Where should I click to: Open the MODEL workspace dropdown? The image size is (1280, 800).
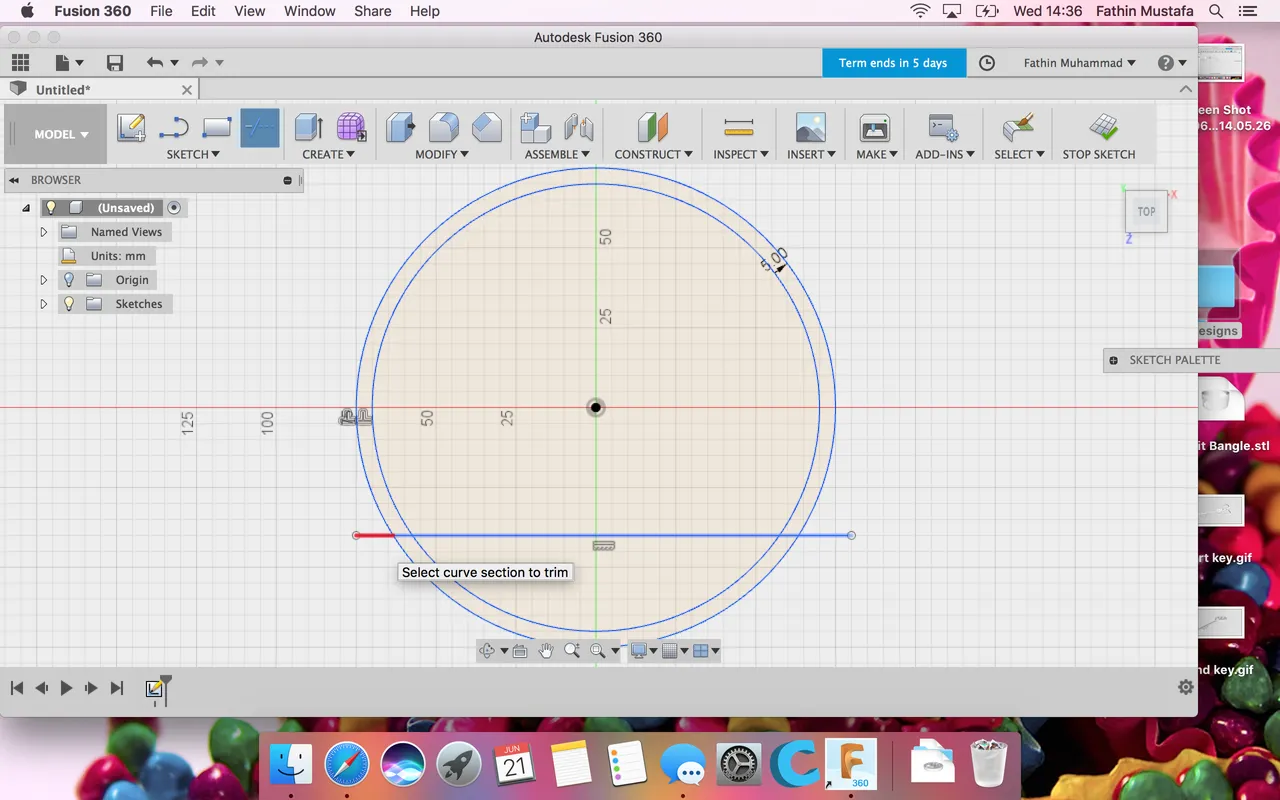(61, 134)
